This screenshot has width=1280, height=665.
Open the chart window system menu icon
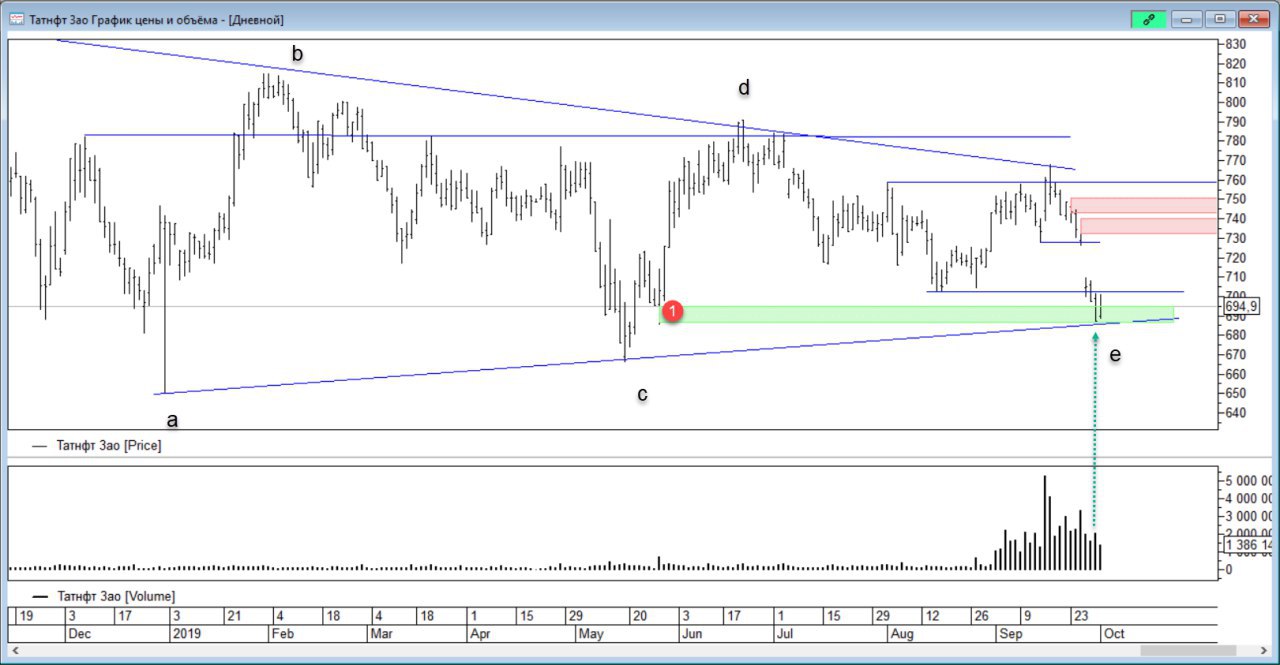pos(16,18)
